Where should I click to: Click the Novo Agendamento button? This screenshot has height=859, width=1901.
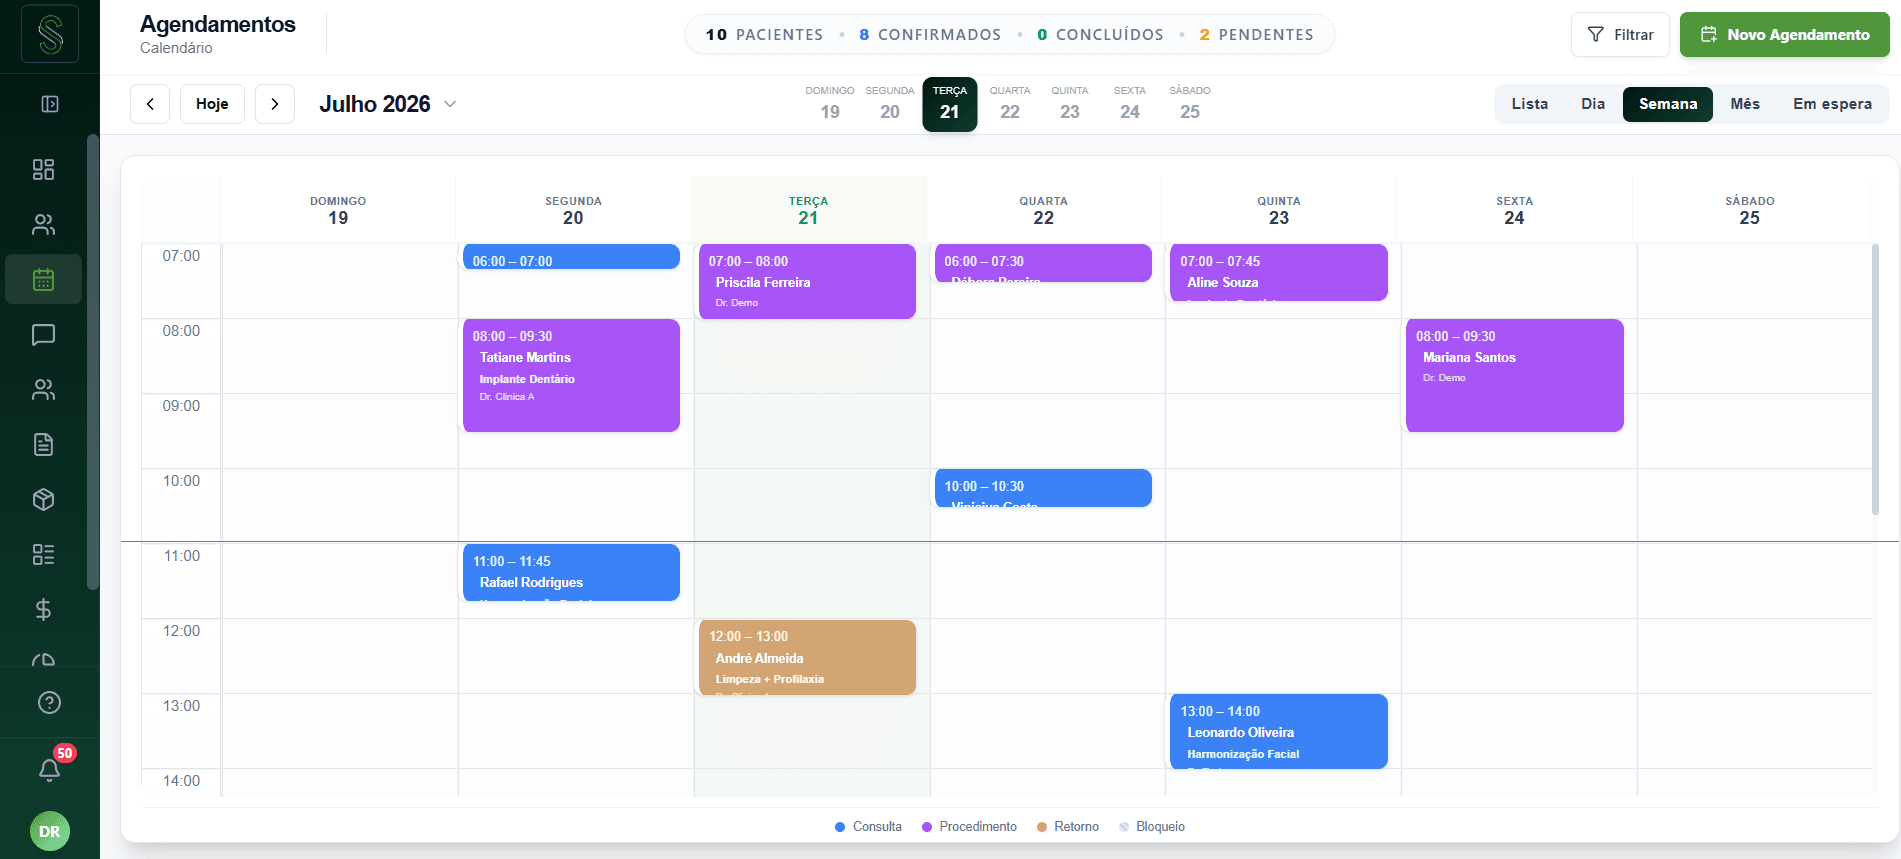click(x=1785, y=35)
